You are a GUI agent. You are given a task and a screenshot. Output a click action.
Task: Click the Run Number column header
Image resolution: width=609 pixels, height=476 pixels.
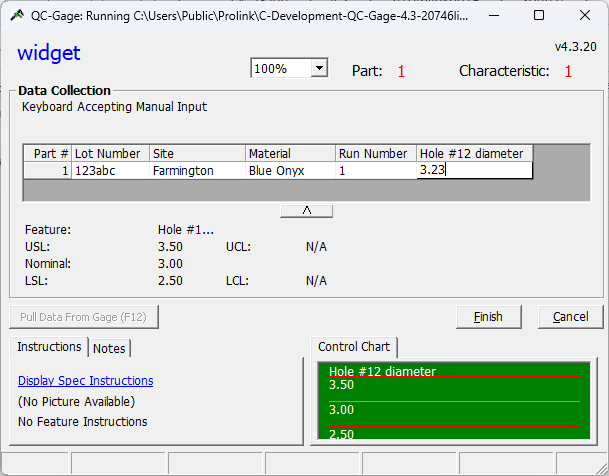pos(376,153)
